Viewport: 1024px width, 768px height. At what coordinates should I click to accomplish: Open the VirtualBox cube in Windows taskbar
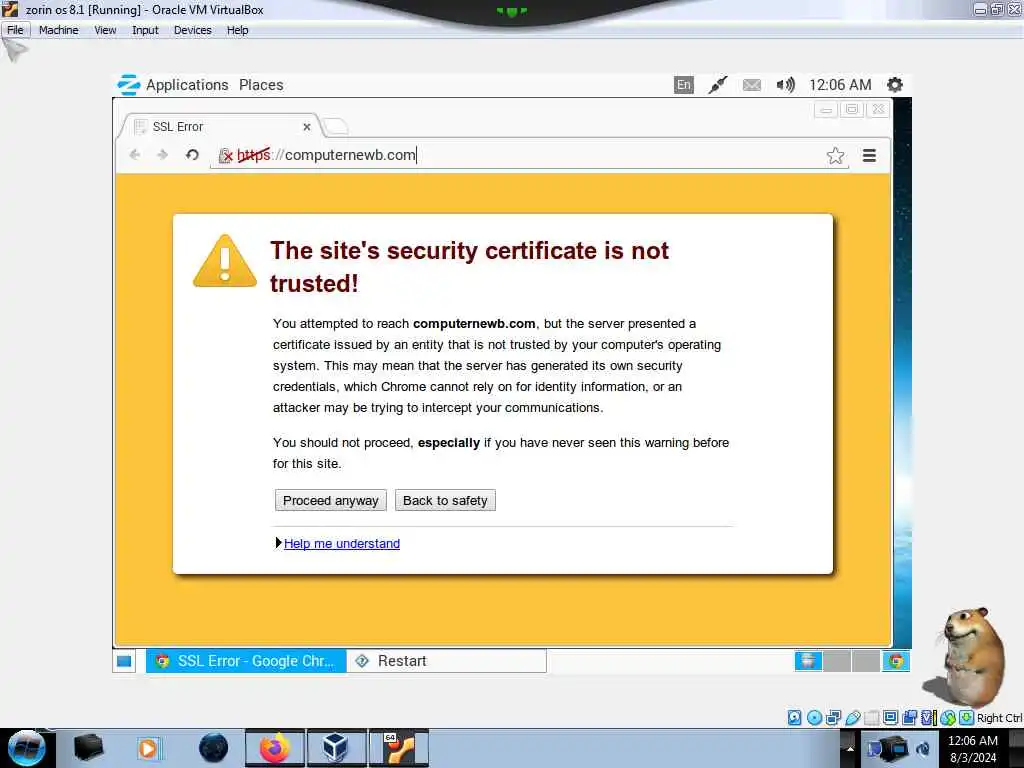click(x=335, y=748)
